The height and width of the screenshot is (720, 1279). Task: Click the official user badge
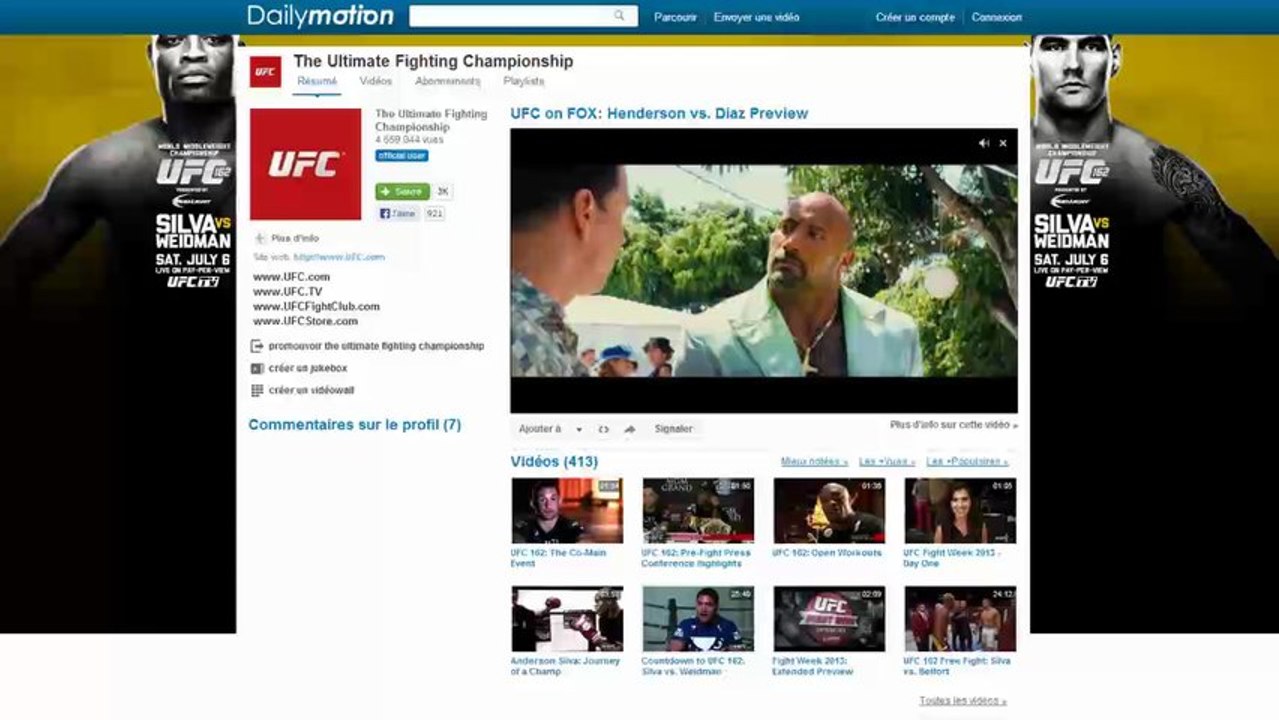click(402, 156)
